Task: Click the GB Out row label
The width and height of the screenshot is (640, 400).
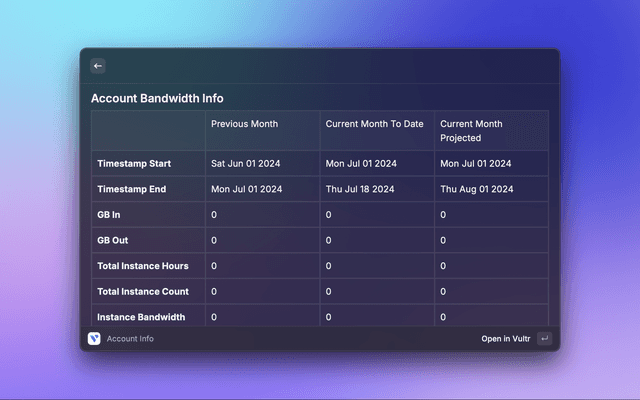Action: pyautogui.click(x=112, y=241)
